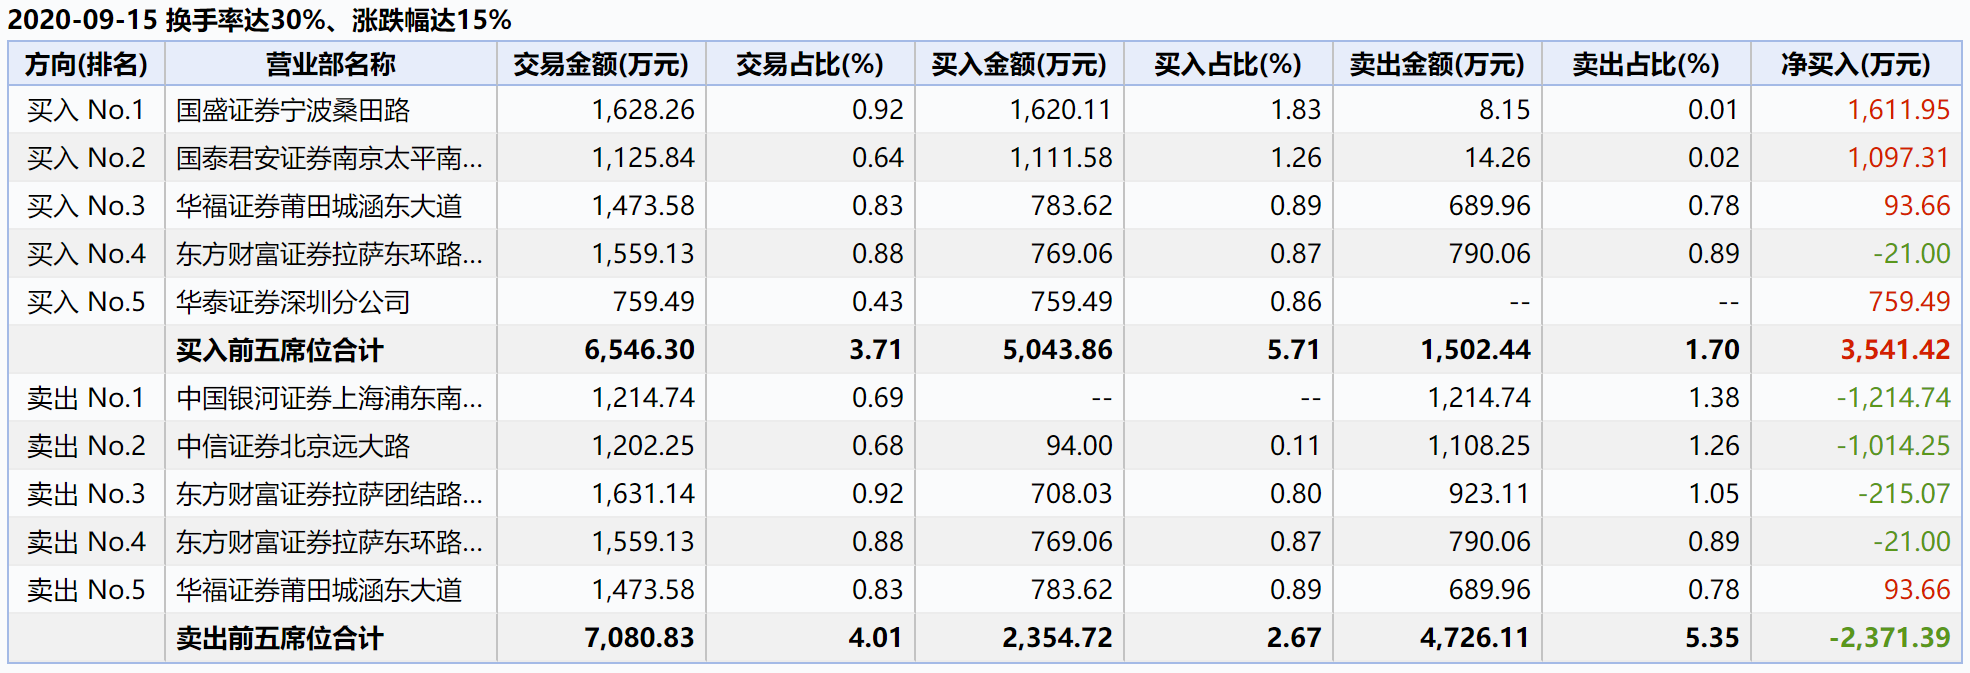Click the trade share total 4.01

876,638
